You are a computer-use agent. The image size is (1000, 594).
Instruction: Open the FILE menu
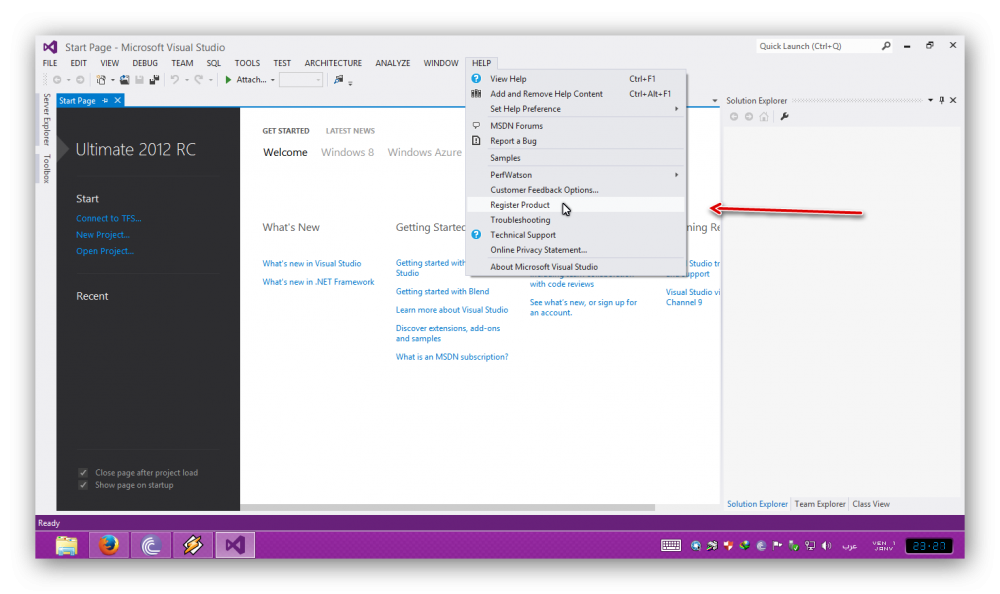pos(50,63)
